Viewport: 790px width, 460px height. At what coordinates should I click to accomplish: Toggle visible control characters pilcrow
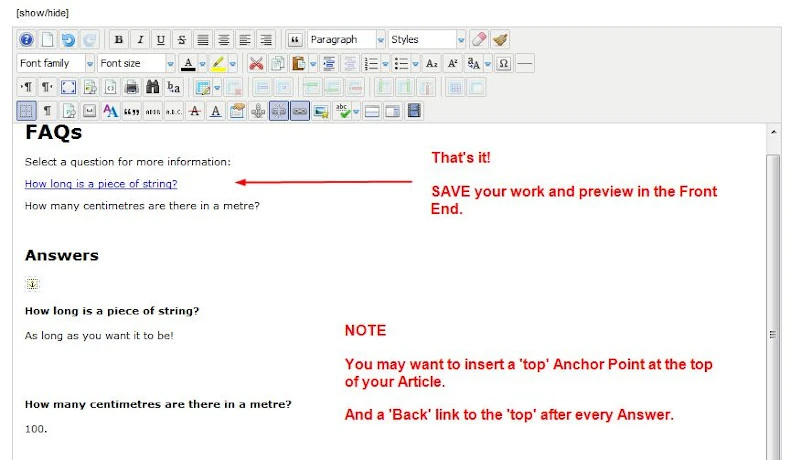(47, 111)
